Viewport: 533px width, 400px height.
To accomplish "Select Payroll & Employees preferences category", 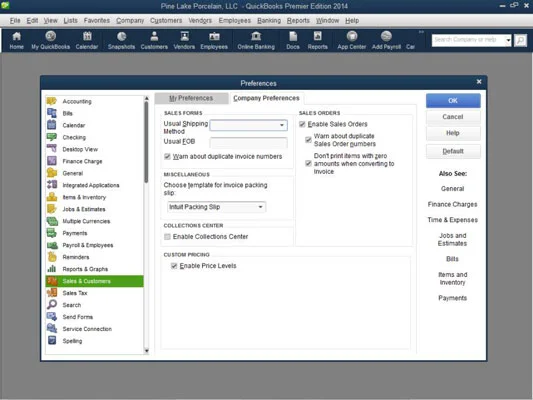I will 94,245.
